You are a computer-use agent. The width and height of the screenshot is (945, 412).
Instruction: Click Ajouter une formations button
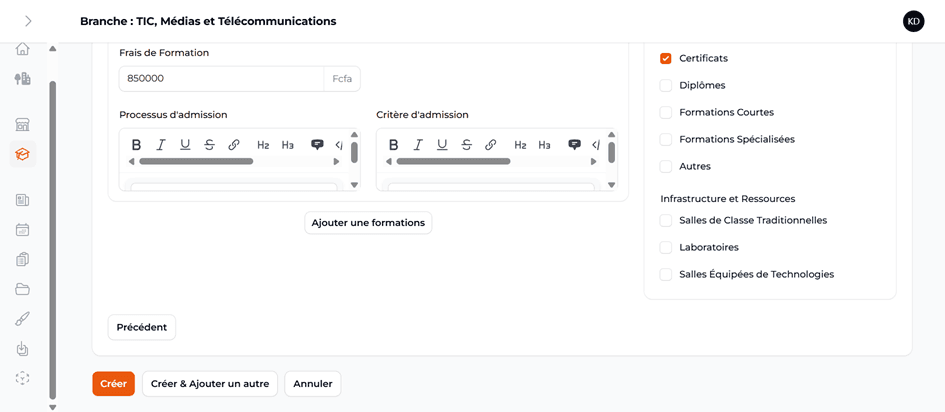point(368,223)
